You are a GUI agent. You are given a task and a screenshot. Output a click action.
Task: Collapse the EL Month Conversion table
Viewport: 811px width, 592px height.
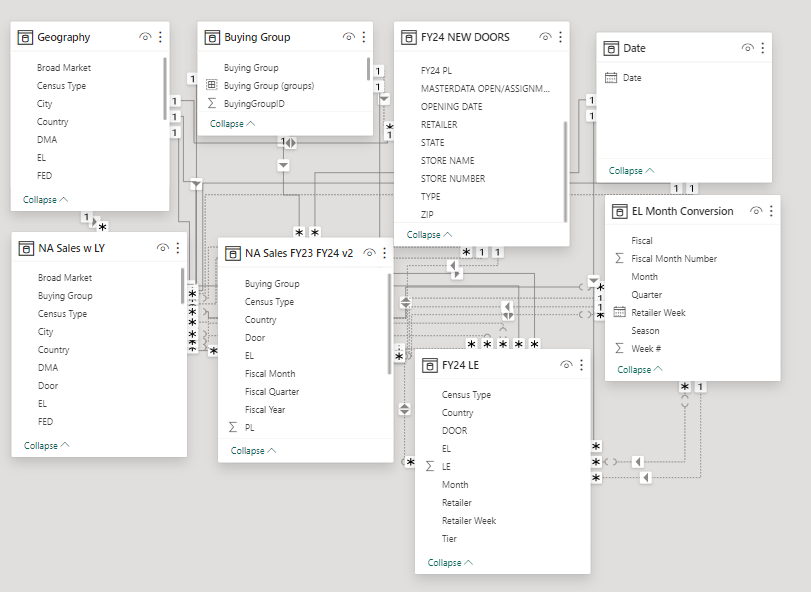[x=640, y=370]
